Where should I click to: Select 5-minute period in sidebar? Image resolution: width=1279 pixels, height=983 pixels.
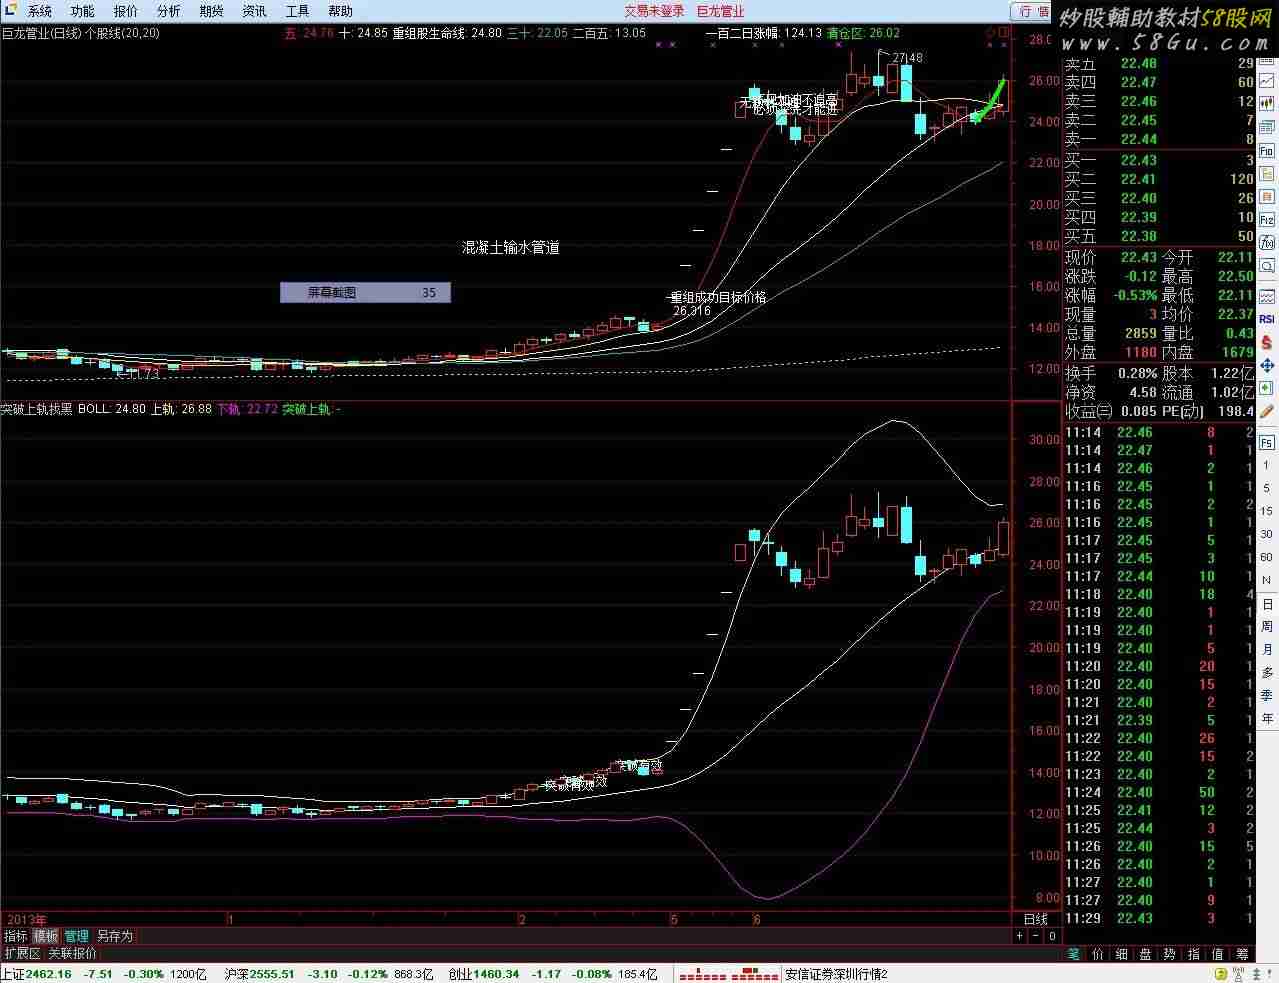click(1267, 489)
